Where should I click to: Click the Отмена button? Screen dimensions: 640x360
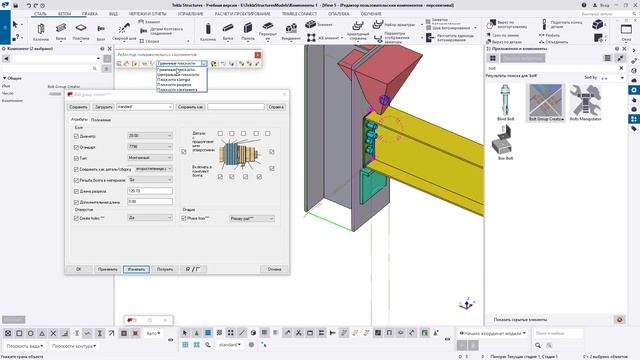pos(275,269)
